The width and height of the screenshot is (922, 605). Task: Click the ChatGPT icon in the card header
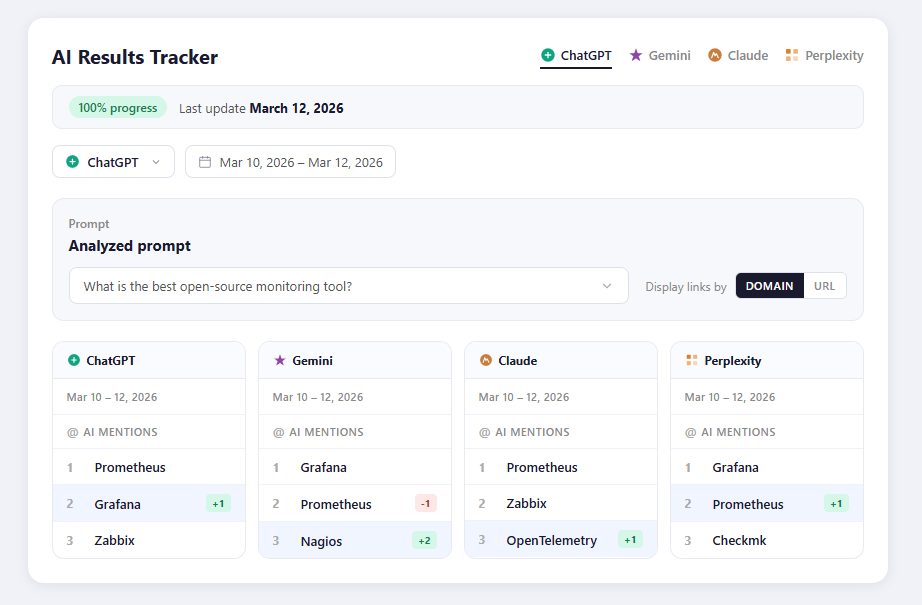[x=74, y=360]
